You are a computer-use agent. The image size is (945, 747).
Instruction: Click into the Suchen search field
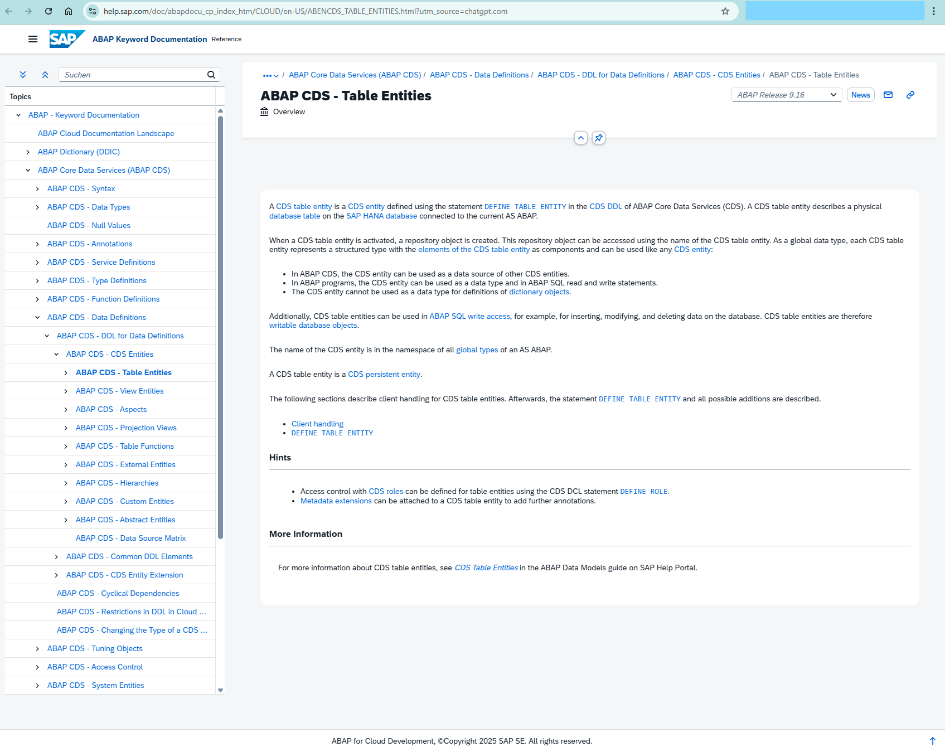pos(133,75)
